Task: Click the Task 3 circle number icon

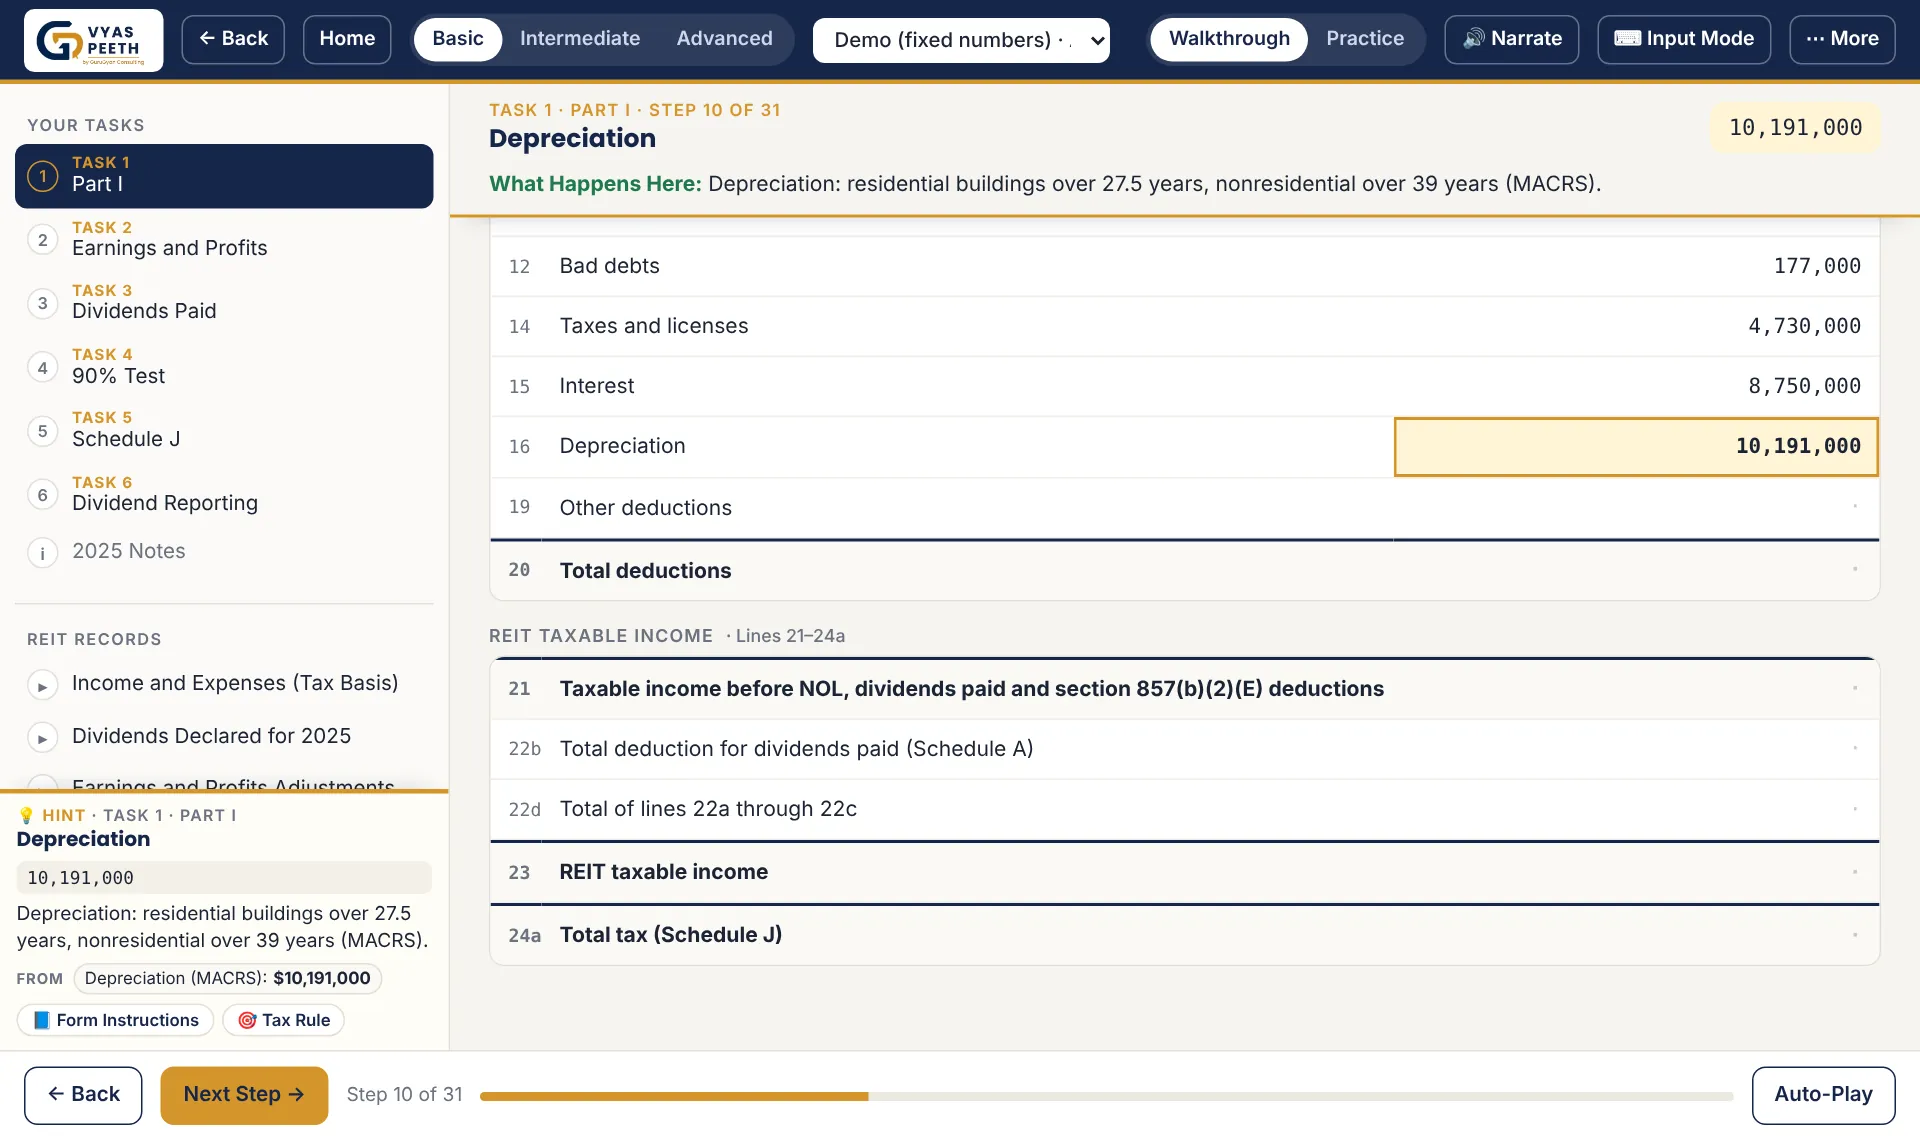Action: pos(42,303)
